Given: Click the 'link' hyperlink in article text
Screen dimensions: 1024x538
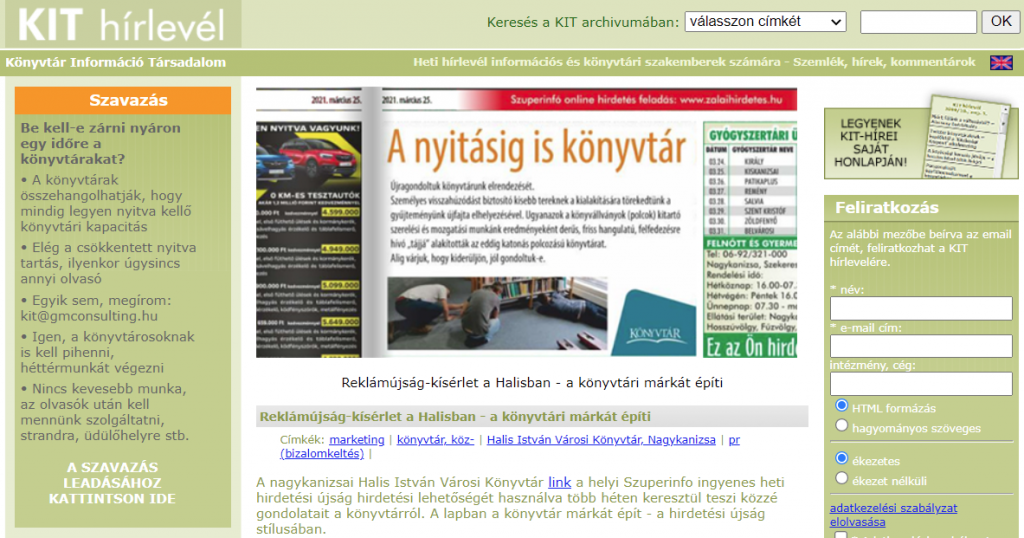Looking at the screenshot, I should click(559, 483).
